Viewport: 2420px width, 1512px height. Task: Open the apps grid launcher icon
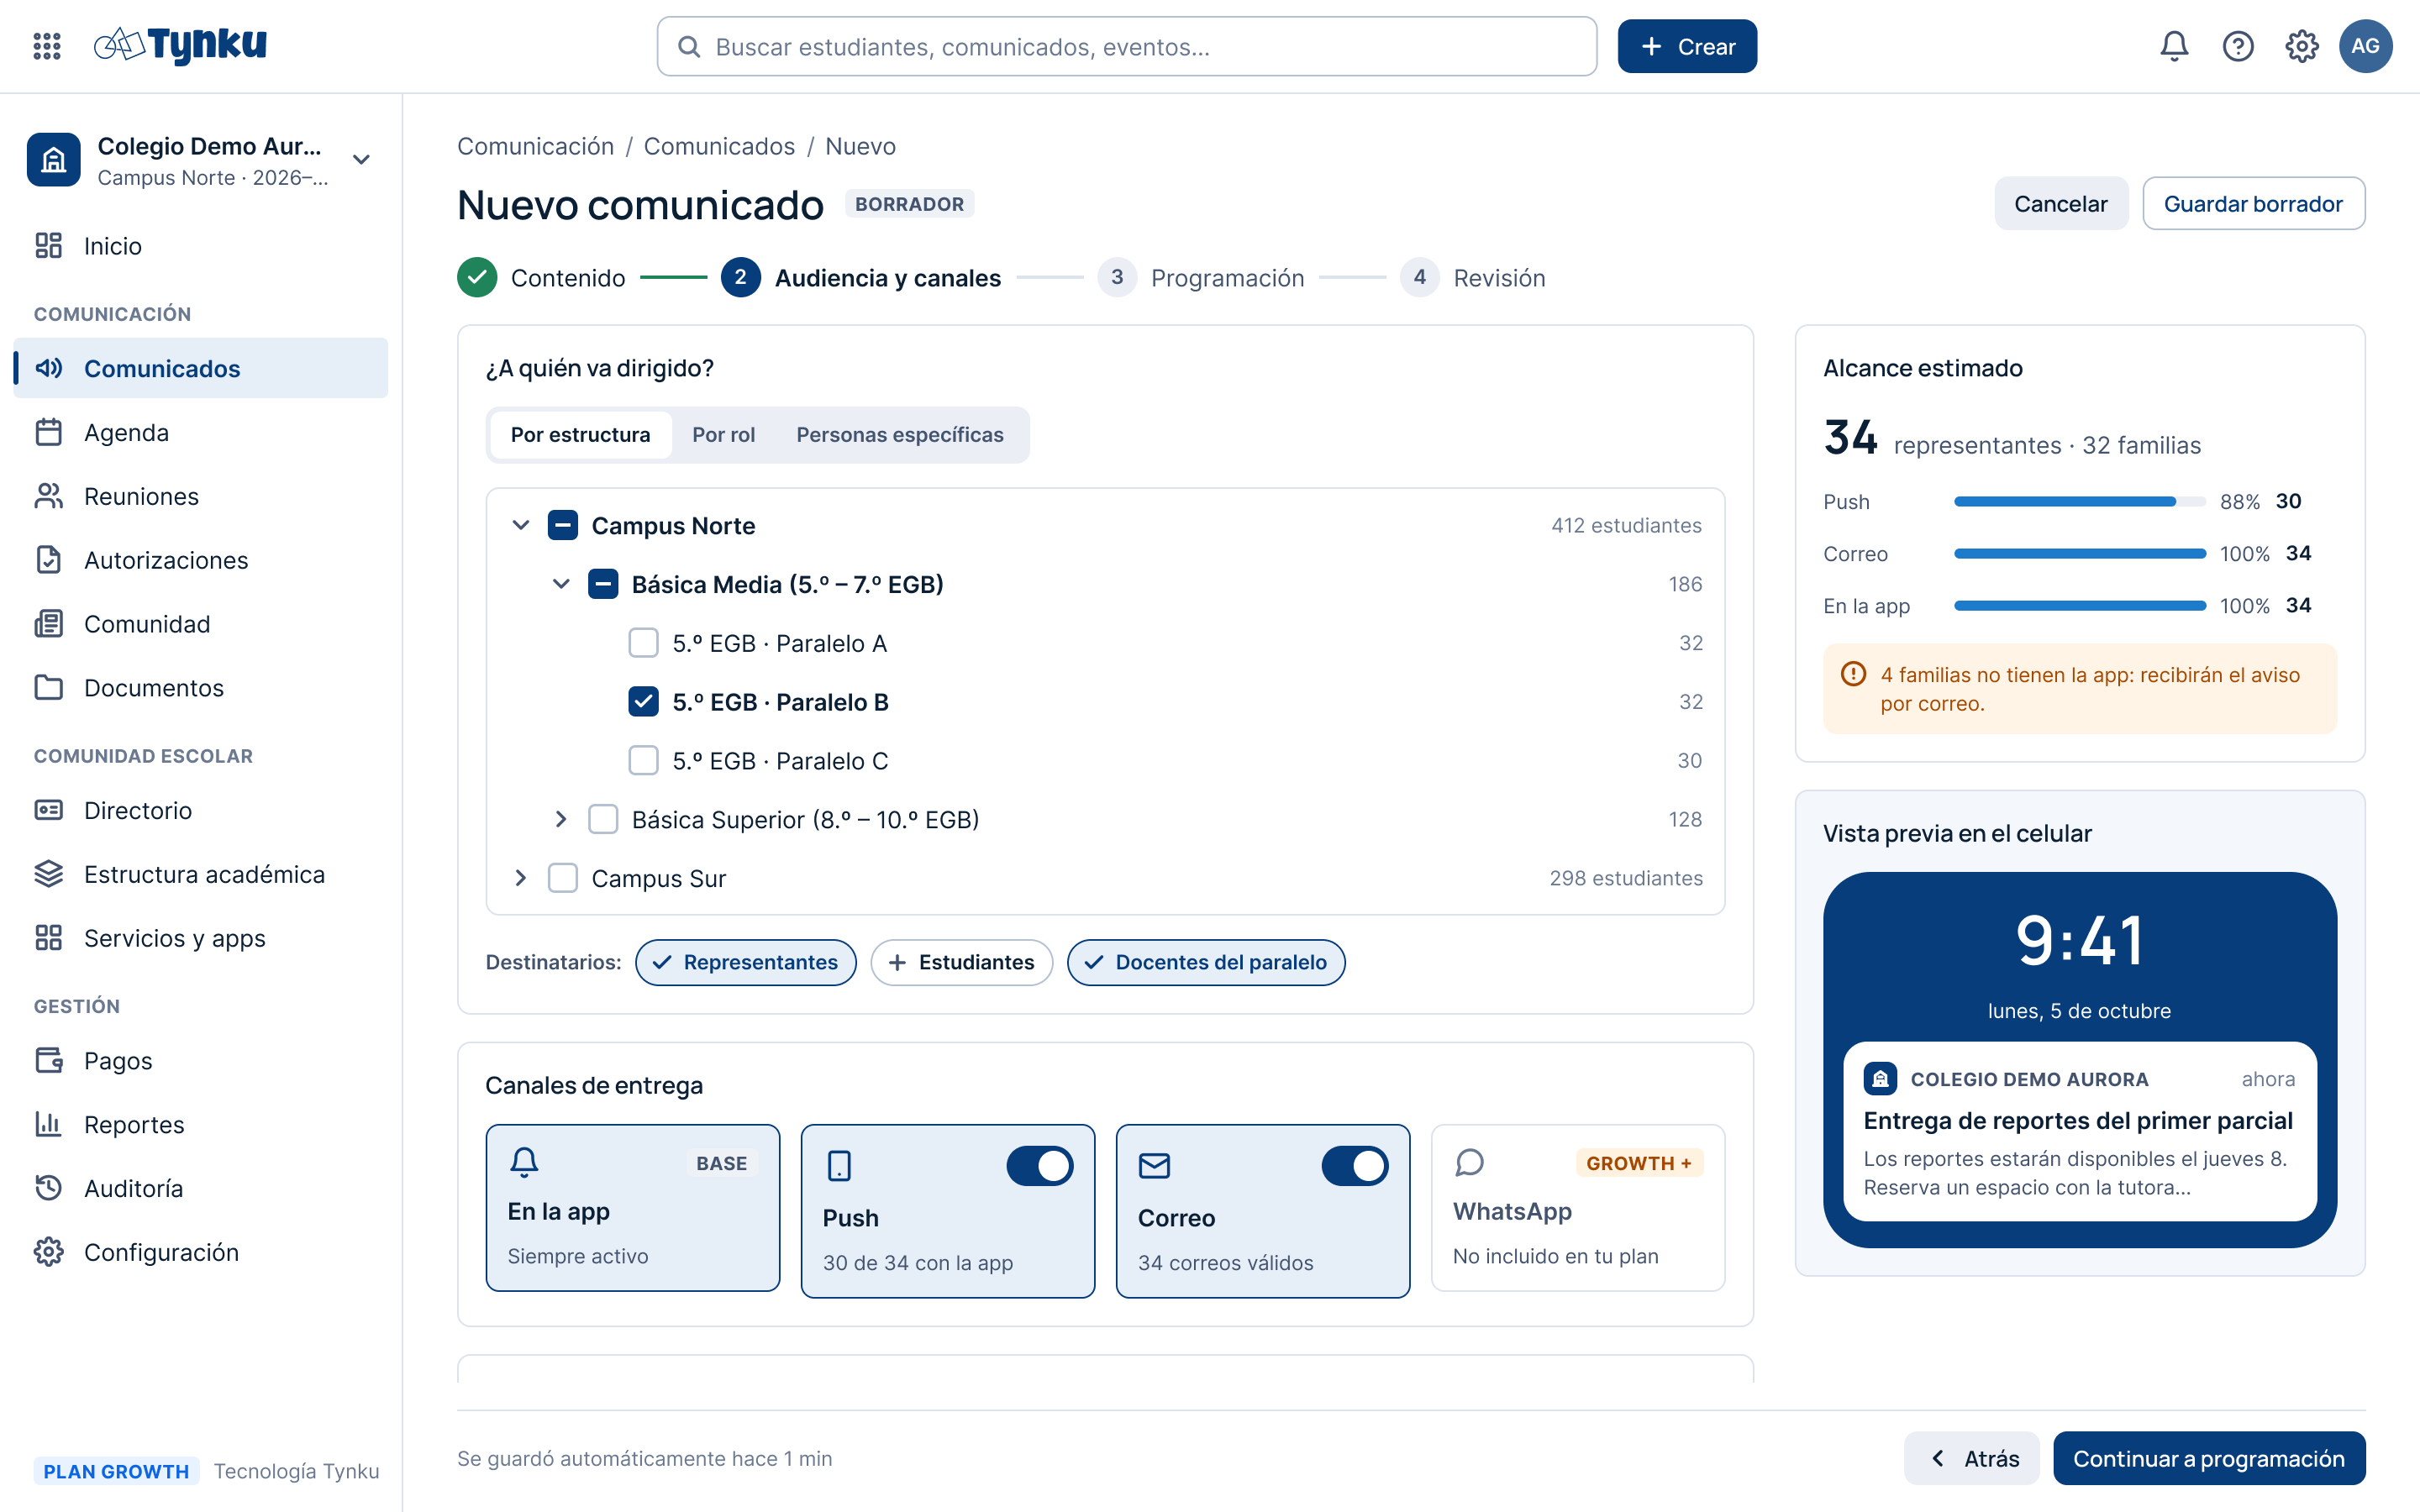click(x=47, y=46)
